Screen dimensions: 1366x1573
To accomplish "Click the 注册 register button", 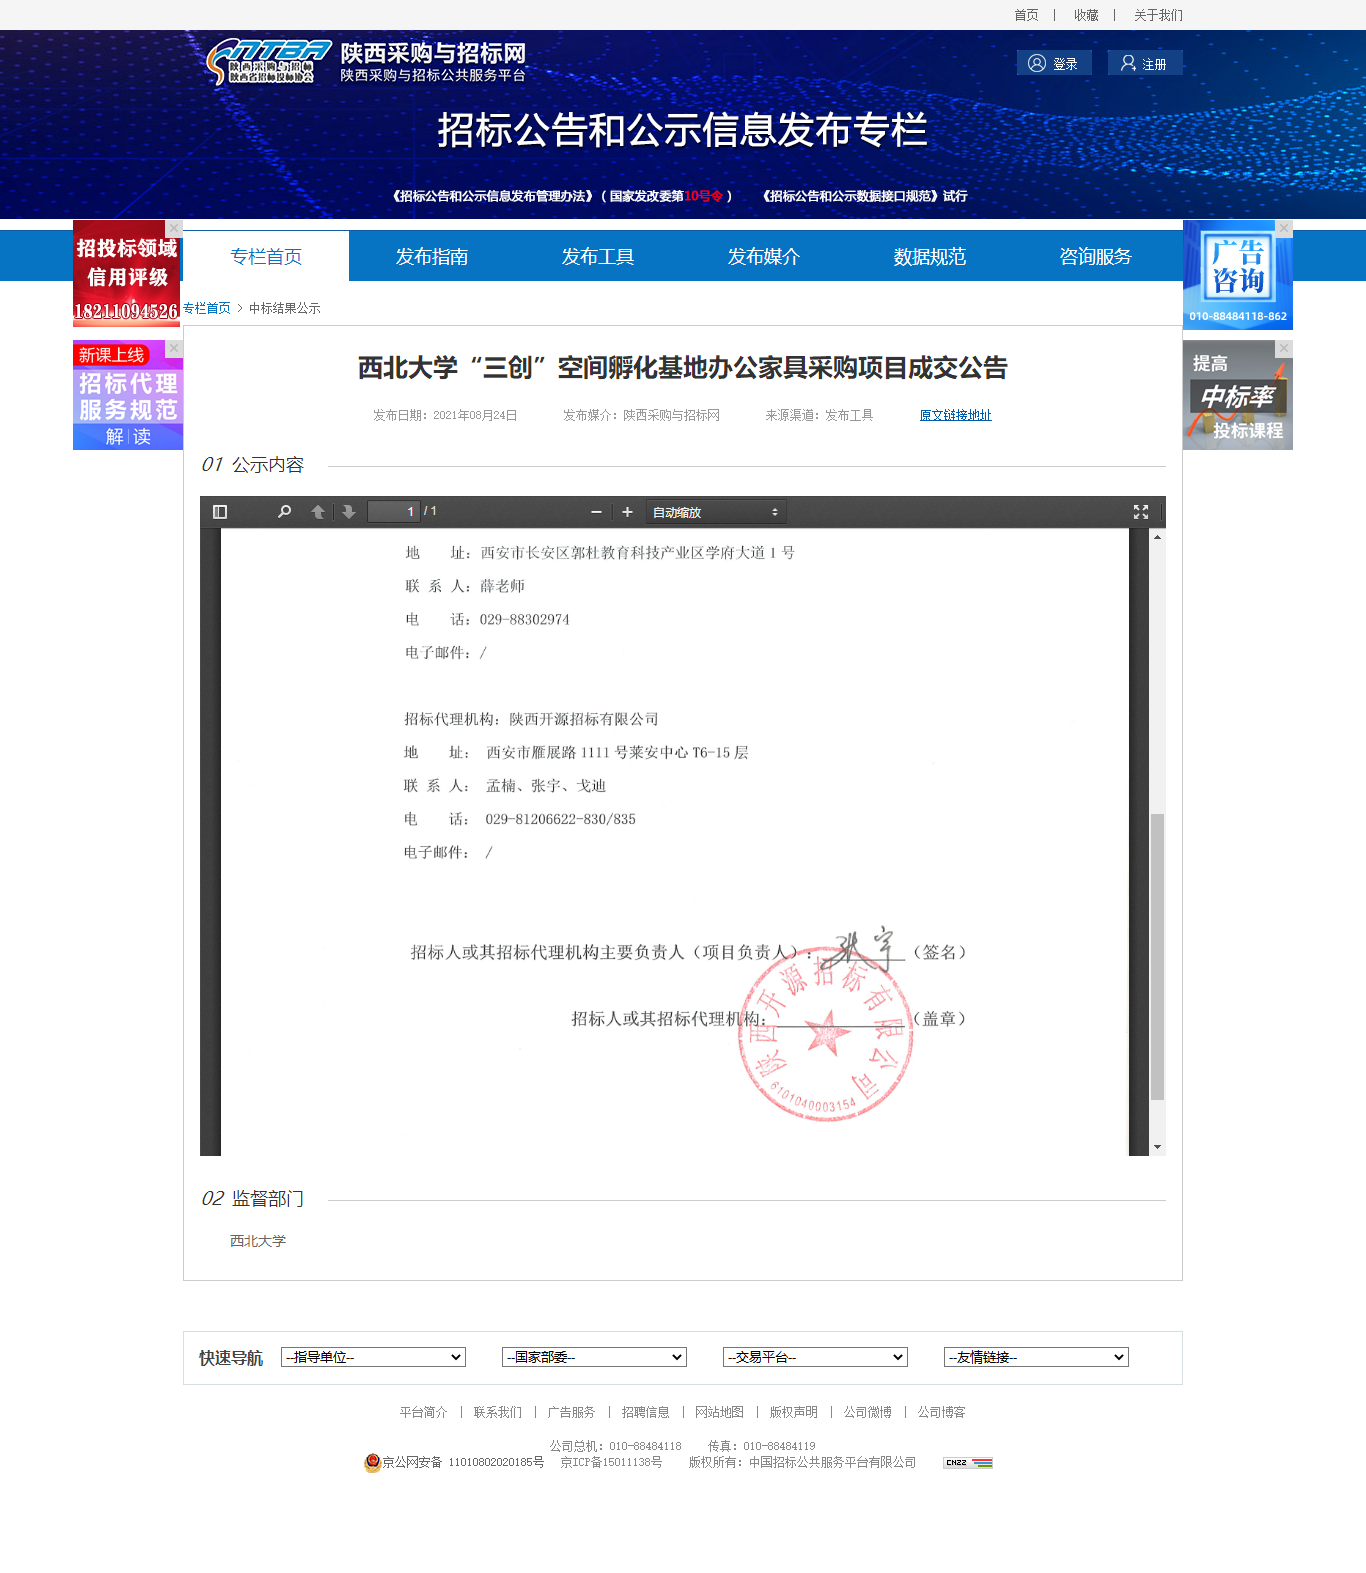I will 1144,63.
